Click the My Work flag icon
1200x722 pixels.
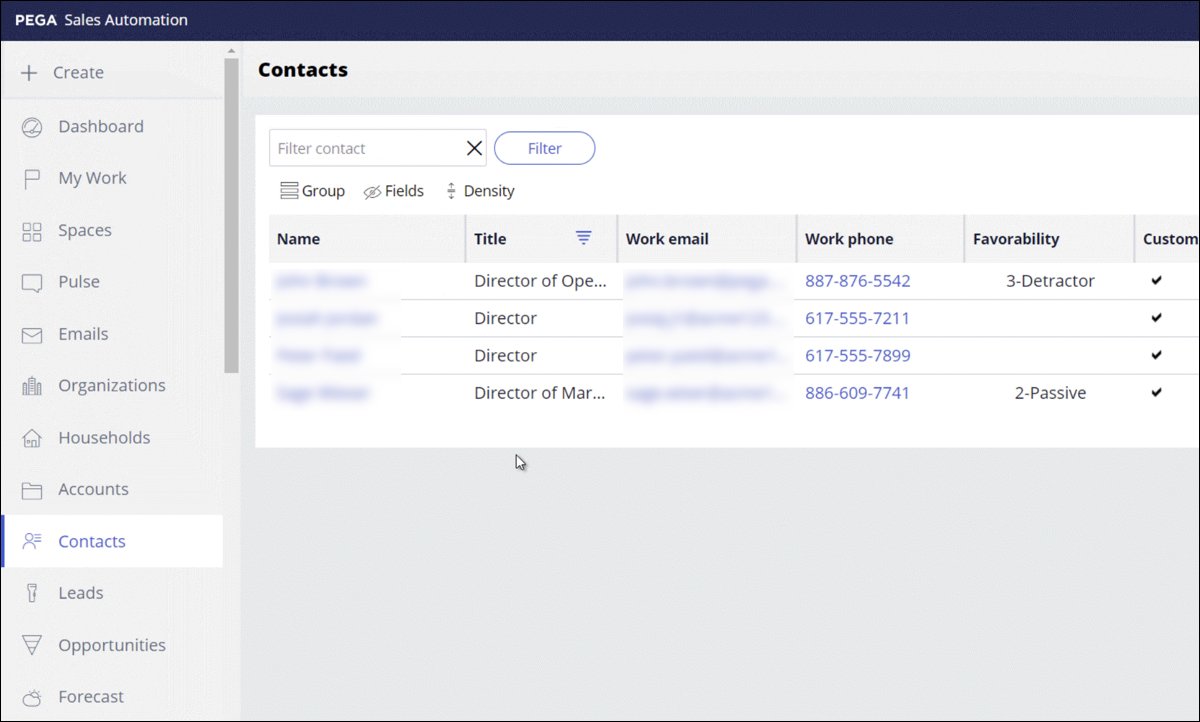(32, 179)
